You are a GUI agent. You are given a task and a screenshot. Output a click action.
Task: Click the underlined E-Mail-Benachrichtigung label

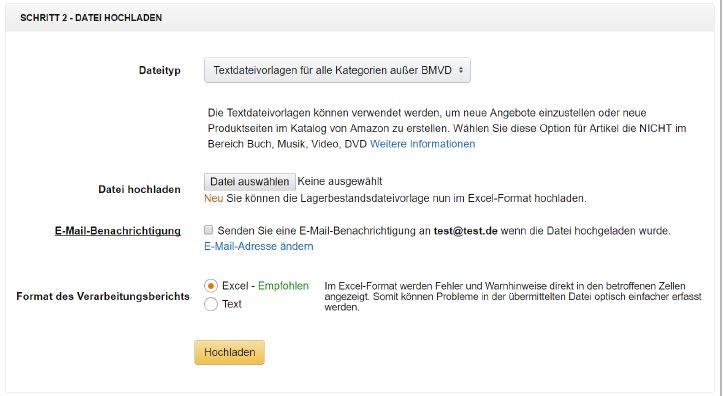118,231
